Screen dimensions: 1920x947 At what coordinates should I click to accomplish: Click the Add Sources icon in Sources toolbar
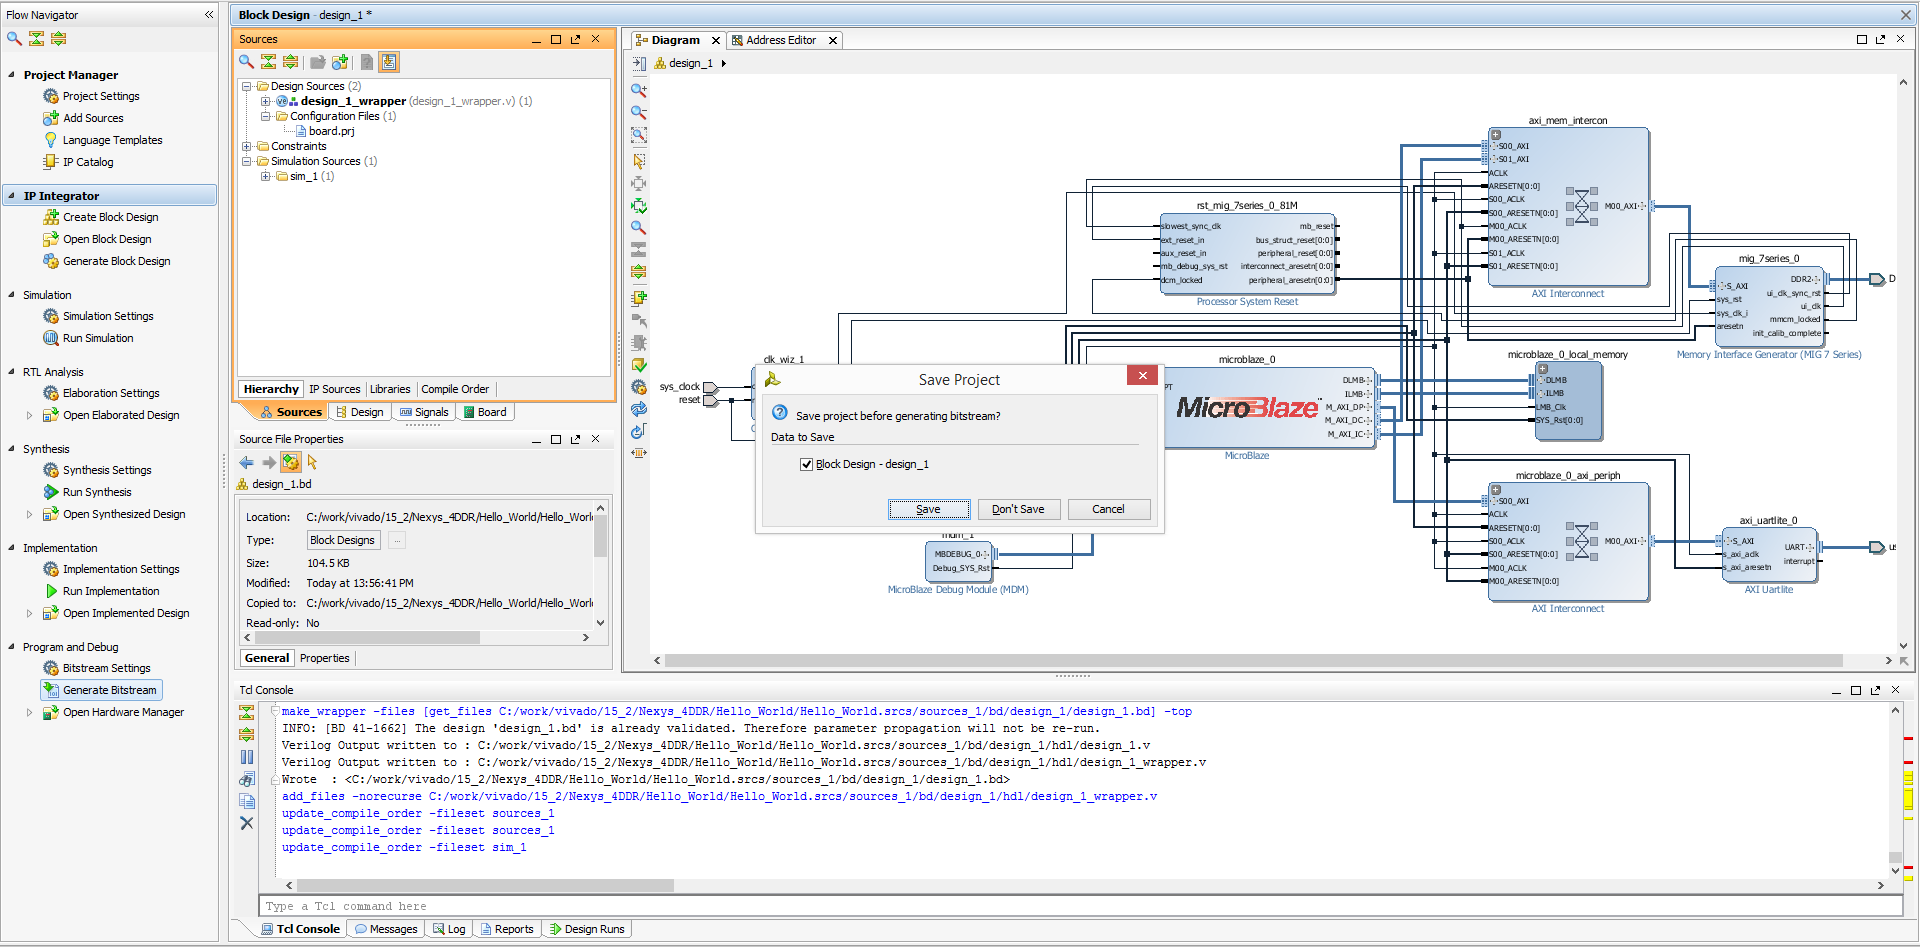(340, 62)
